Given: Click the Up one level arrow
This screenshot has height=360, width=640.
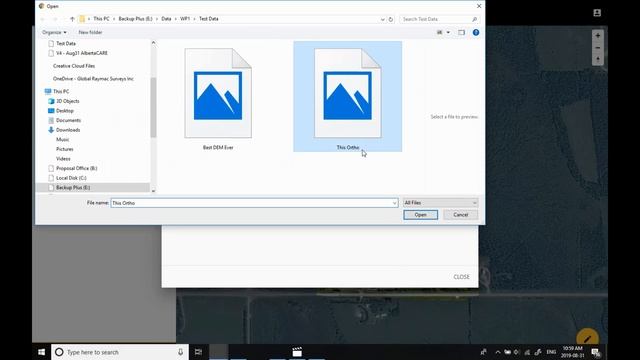Looking at the screenshot, I should click(x=72, y=19).
